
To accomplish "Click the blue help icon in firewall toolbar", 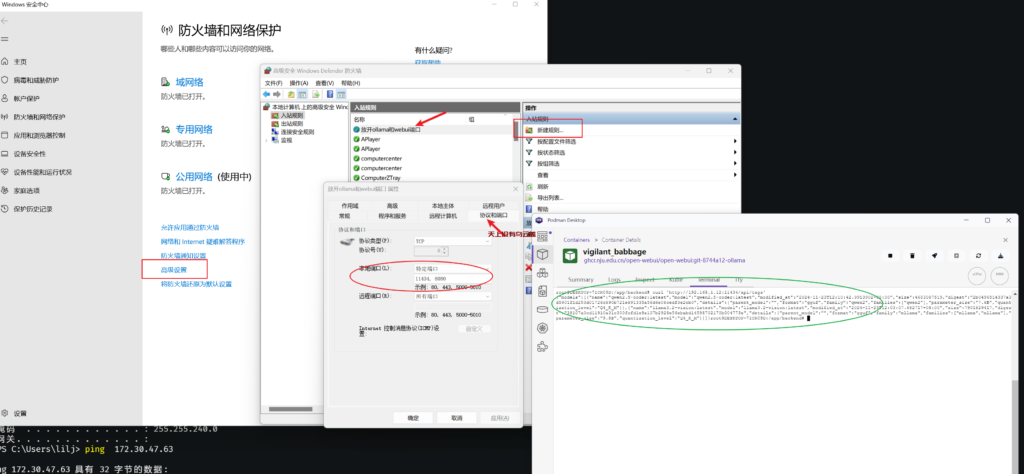I will pos(330,94).
